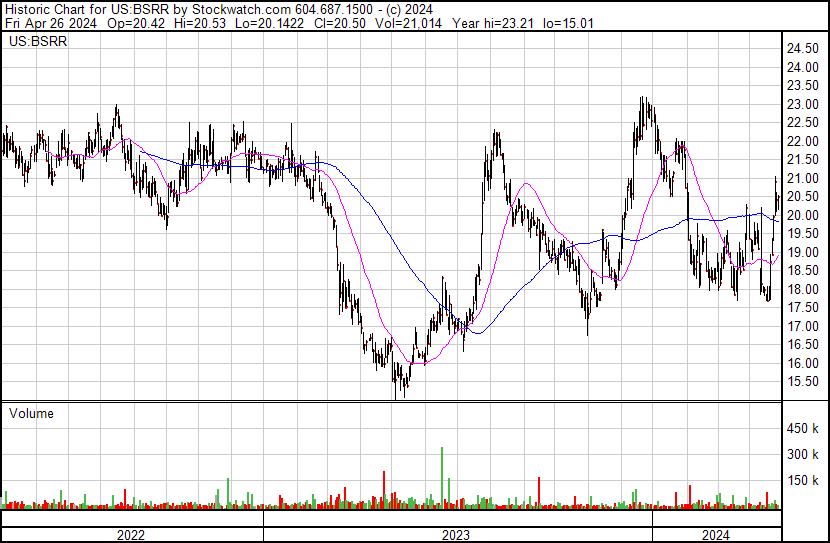Click the 'Op=20.42' opening price value

tap(136, 23)
